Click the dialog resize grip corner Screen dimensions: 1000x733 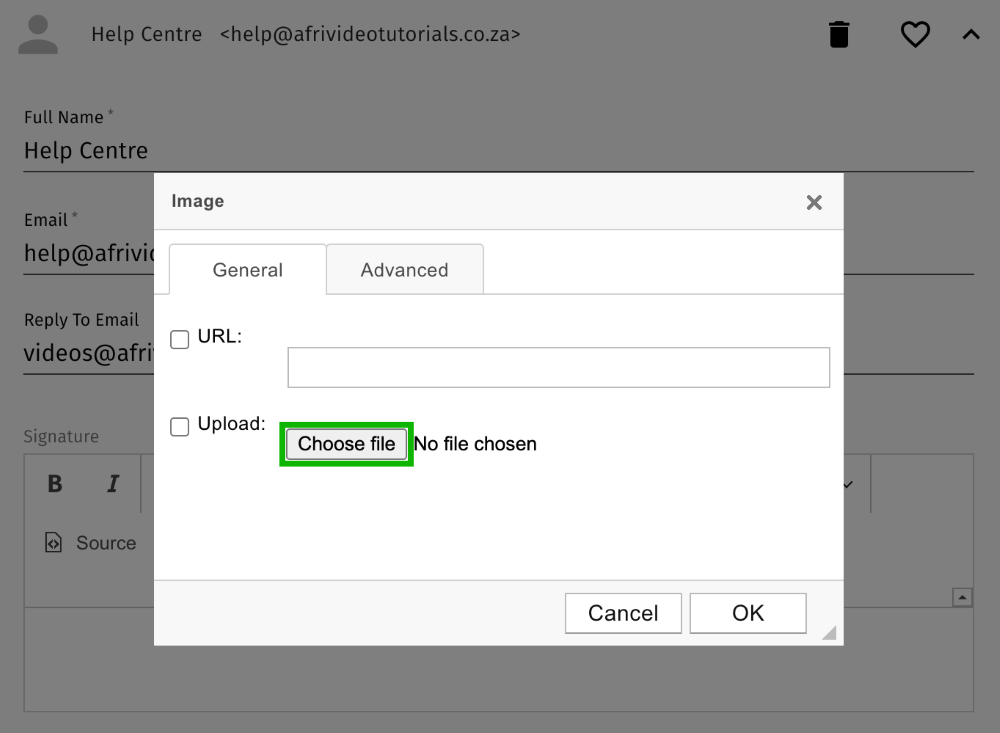click(x=829, y=632)
